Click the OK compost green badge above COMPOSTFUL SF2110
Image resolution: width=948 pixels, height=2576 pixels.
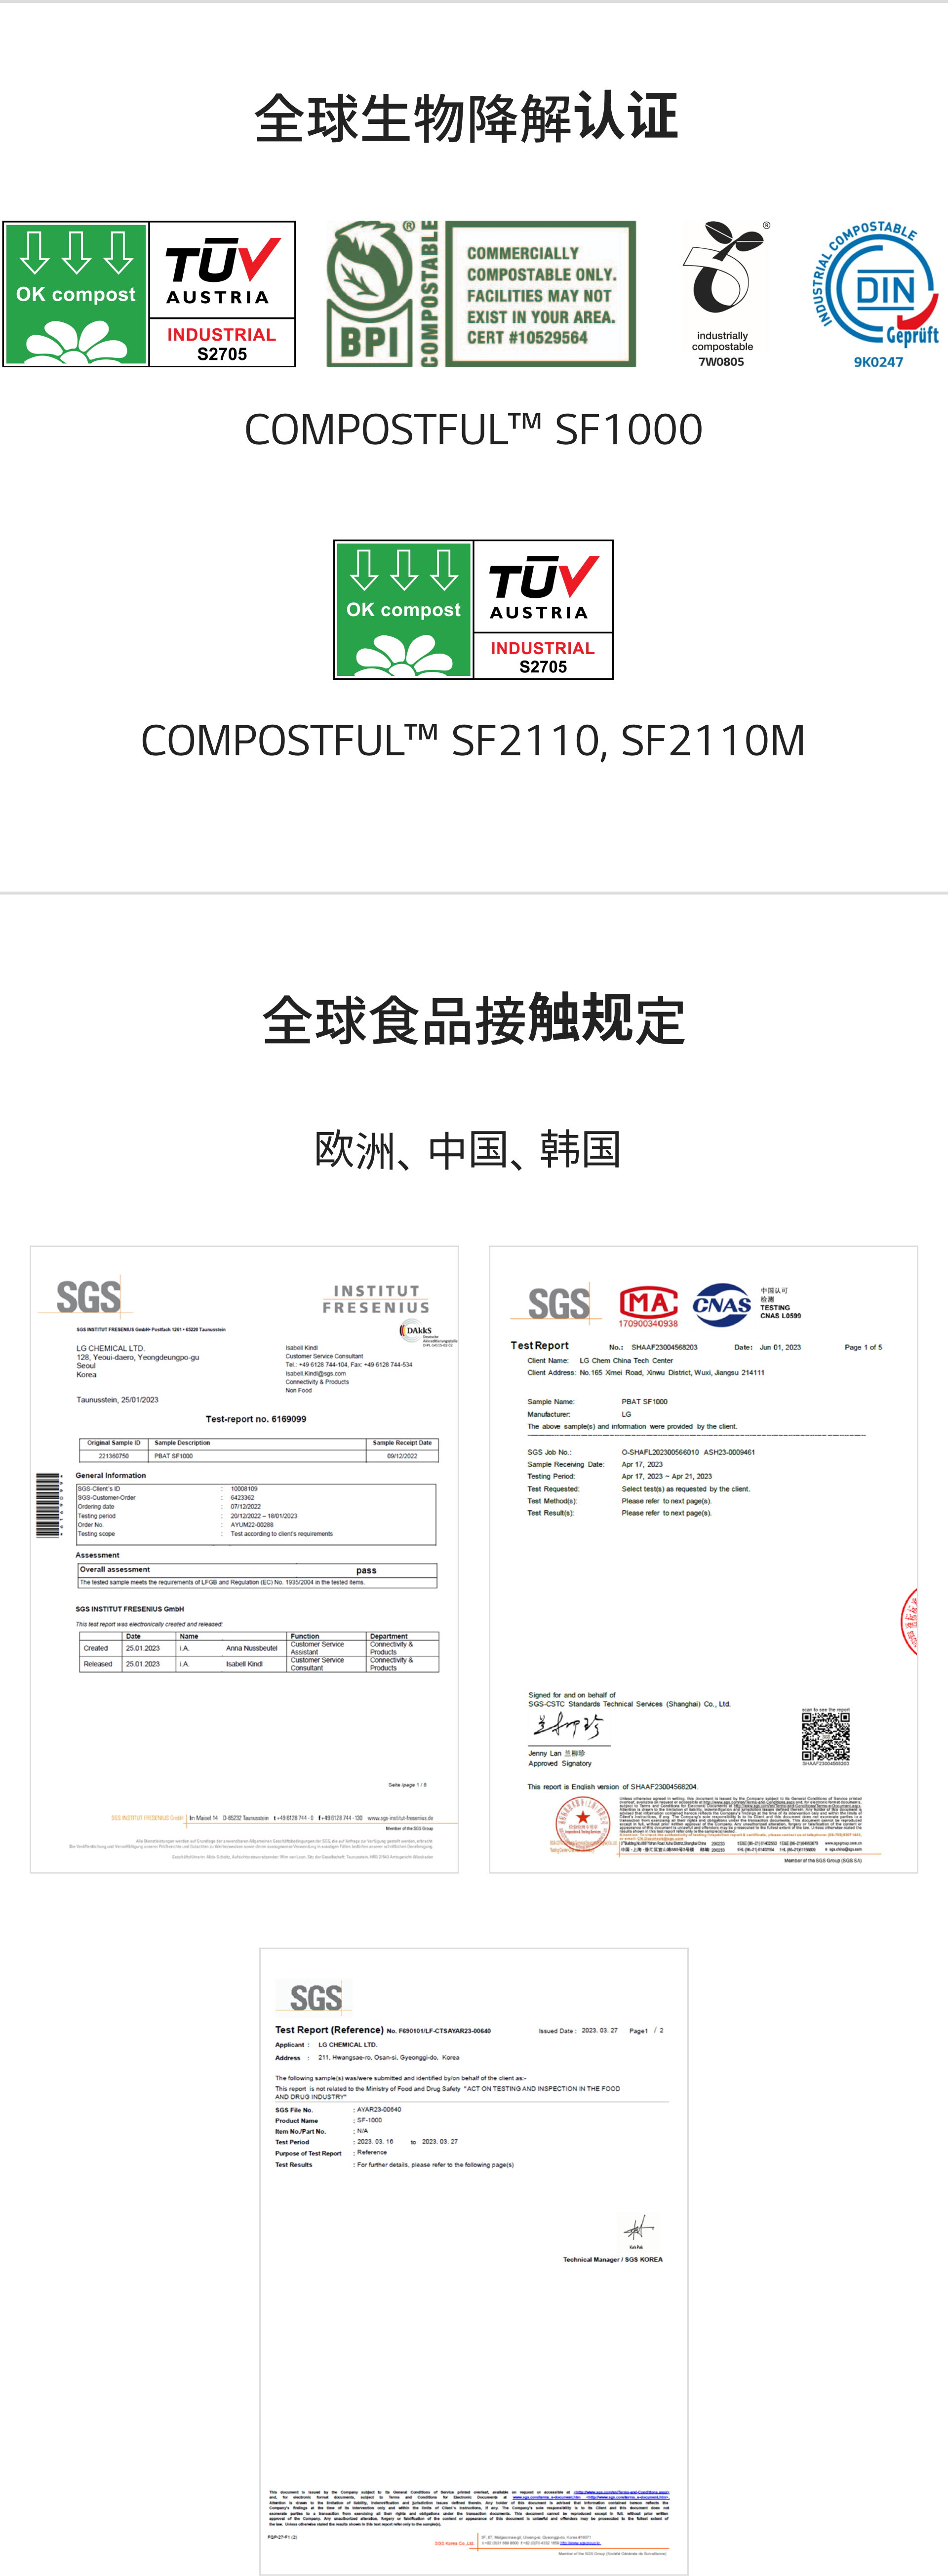click(403, 610)
